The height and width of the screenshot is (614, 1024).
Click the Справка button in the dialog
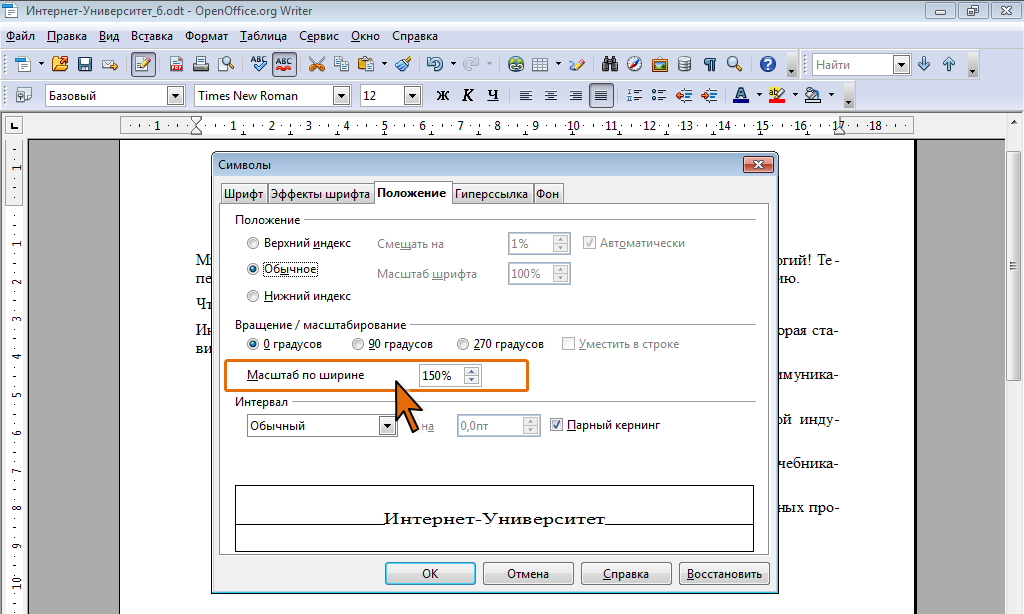[x=626, y=574]
